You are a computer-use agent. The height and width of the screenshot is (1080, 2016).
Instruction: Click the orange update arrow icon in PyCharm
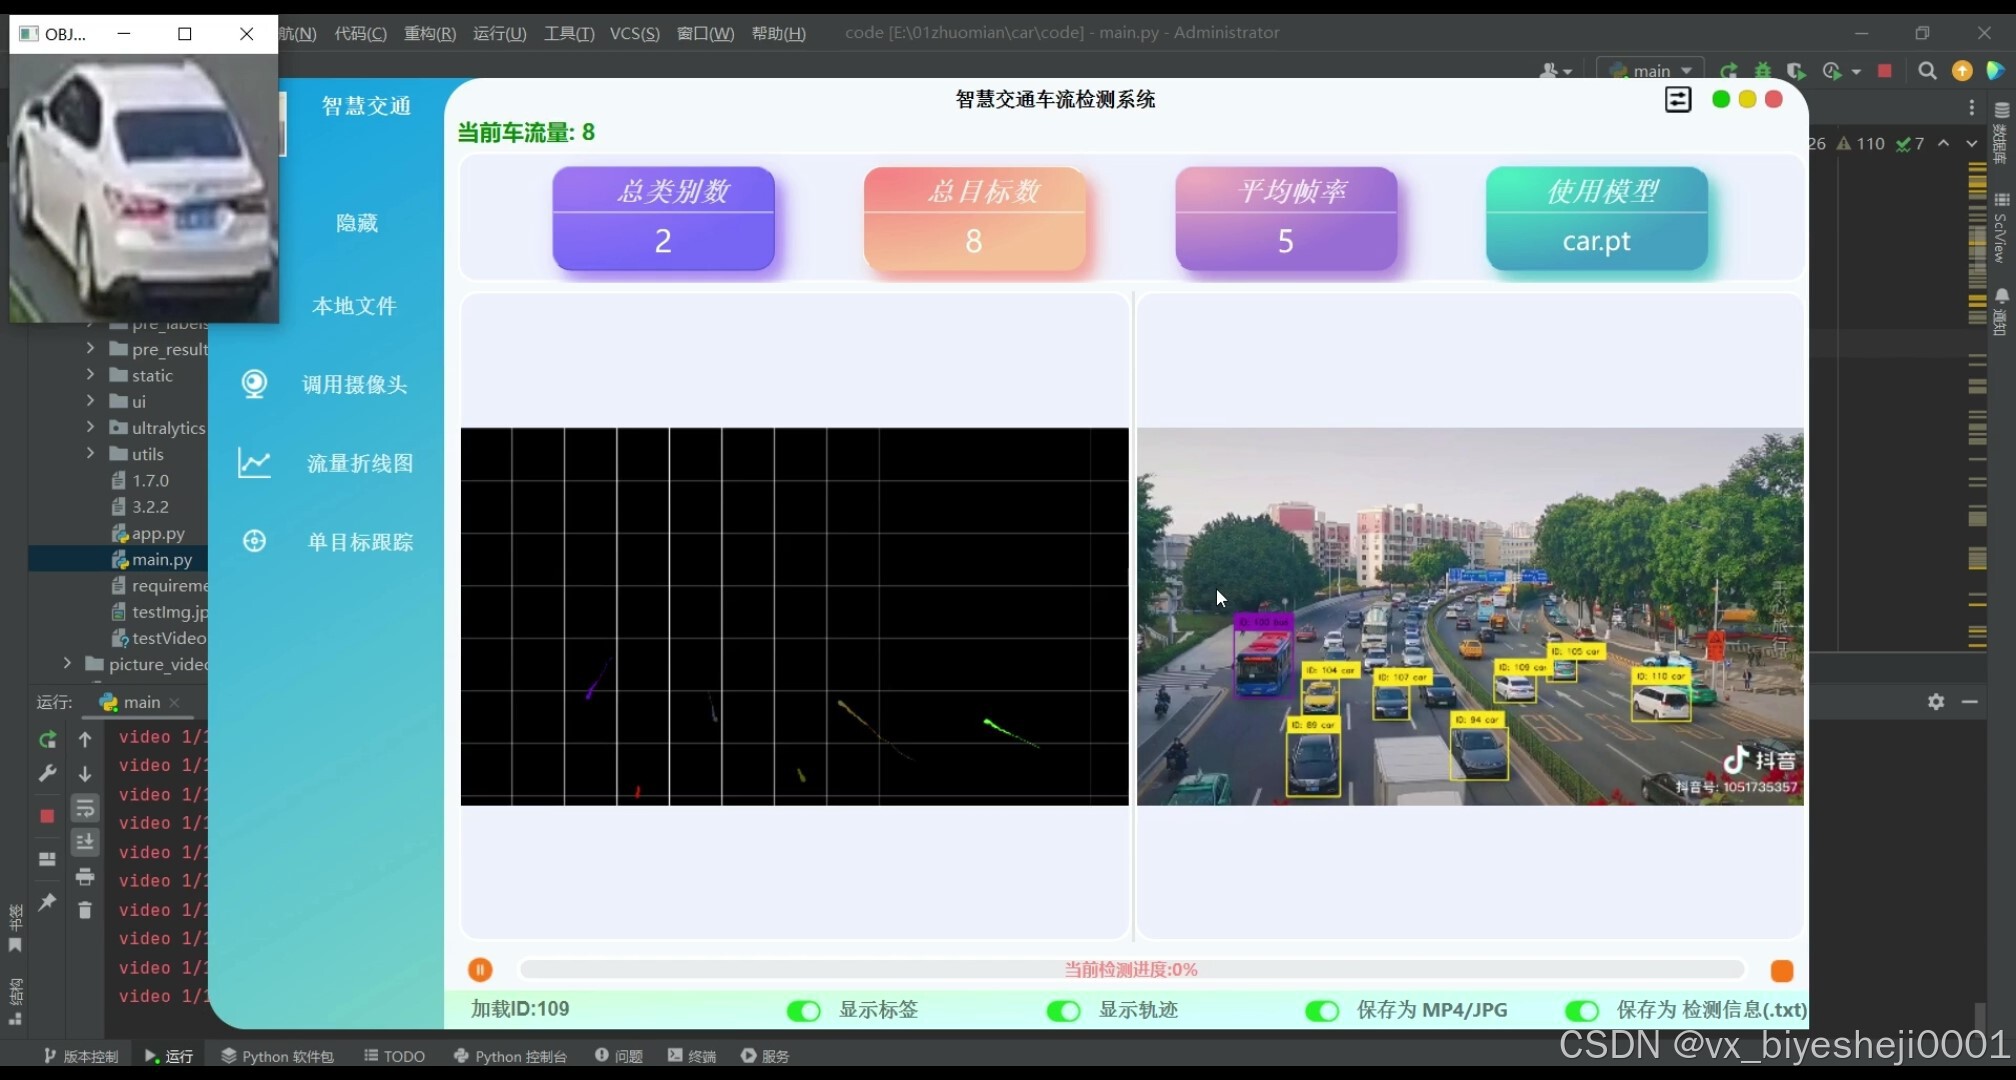[1962, 71]
